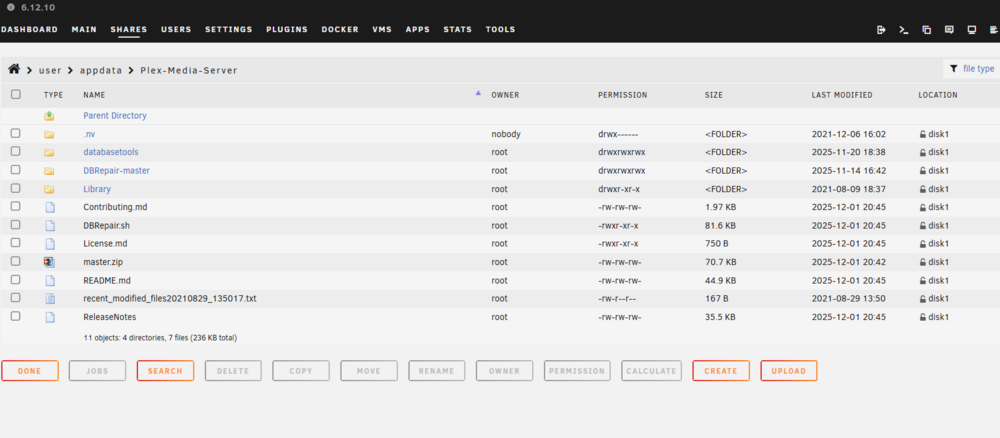Click lock icon in master.zip location cell
Screen dimensions: 1000x438
[x=922, y=262]
